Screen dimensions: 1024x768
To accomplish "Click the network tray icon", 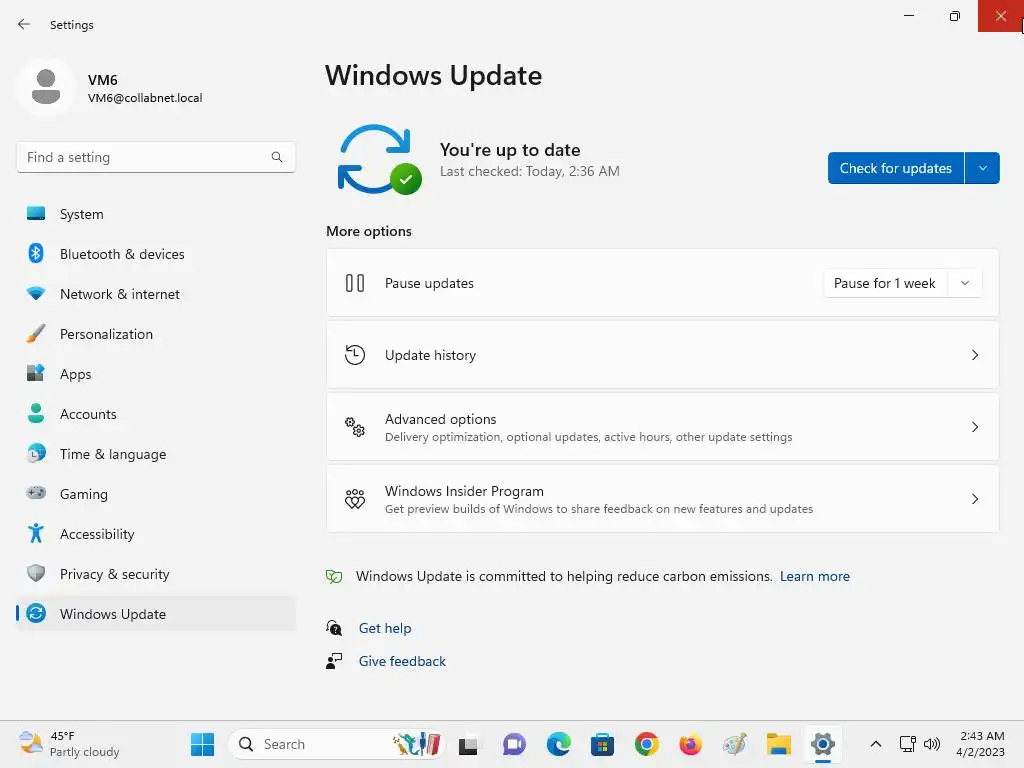I will coord(907,744).
